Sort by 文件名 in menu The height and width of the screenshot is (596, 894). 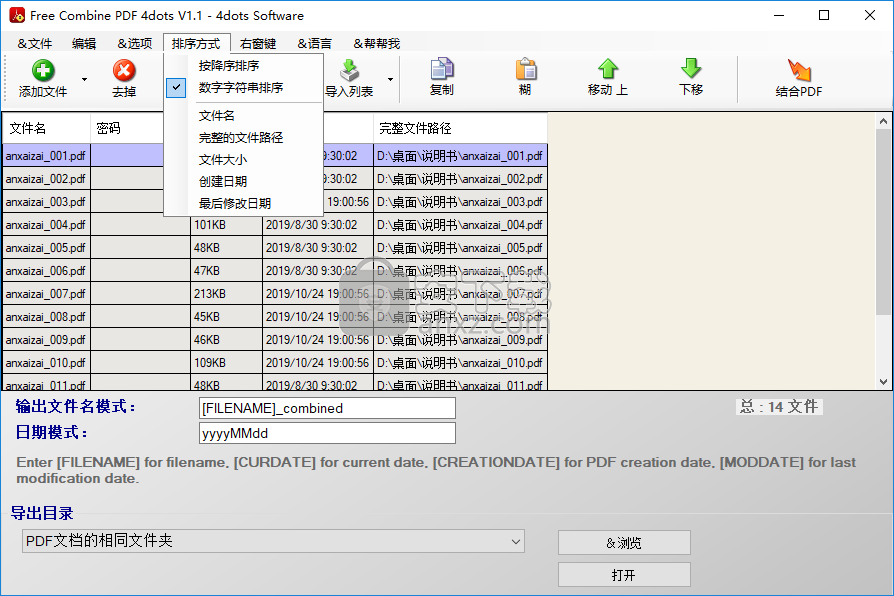click(x=217, y=116)
